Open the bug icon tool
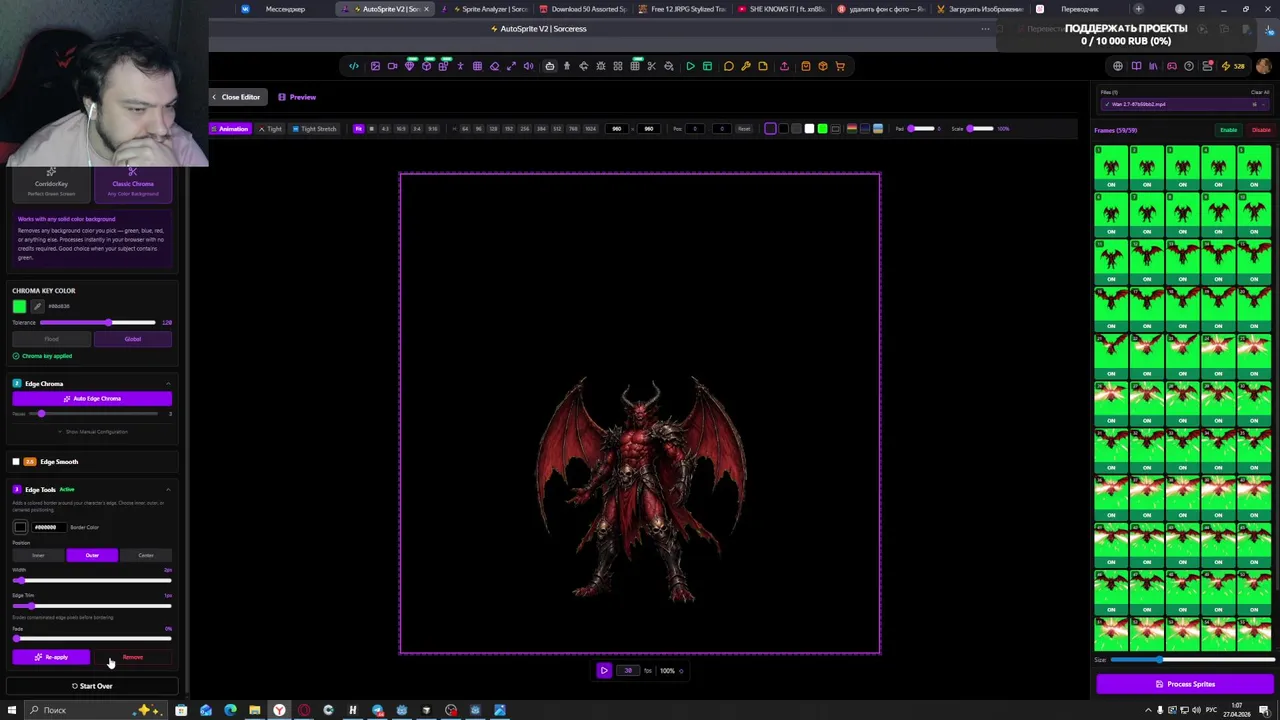 coord(600,66)
